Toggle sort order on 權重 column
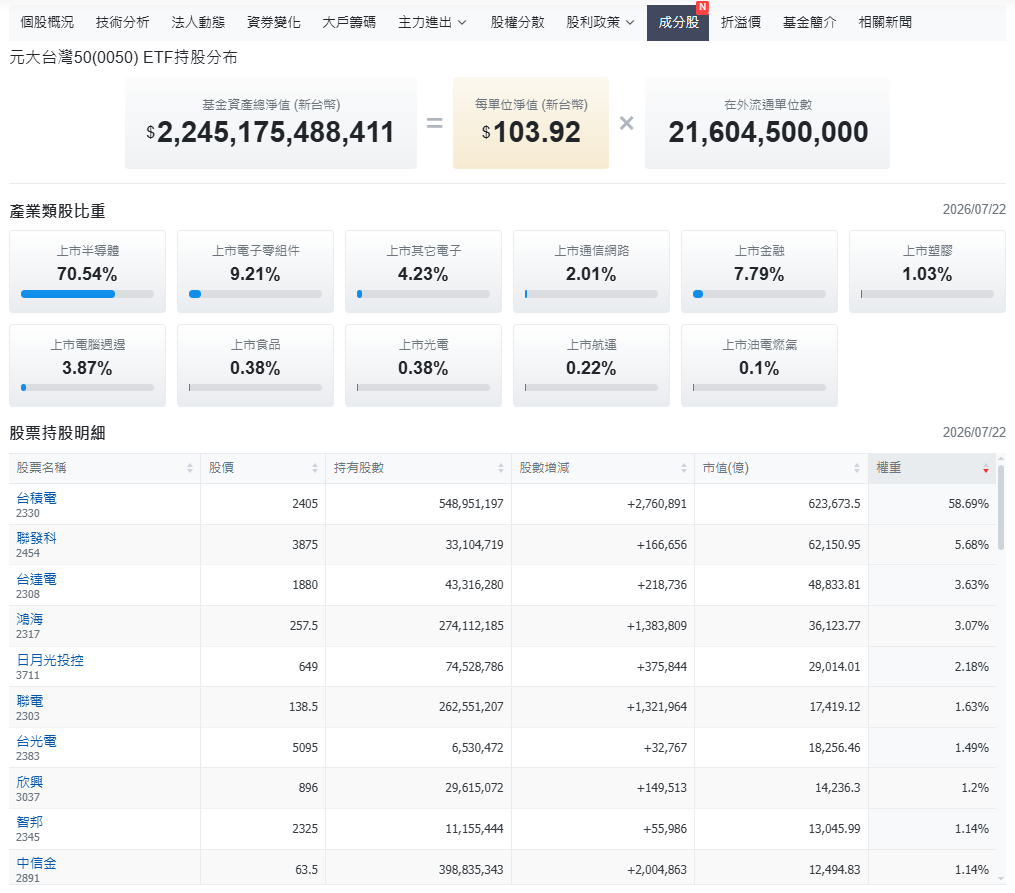The height and width of the screenshot is (893, 1015). coord(932,468)
